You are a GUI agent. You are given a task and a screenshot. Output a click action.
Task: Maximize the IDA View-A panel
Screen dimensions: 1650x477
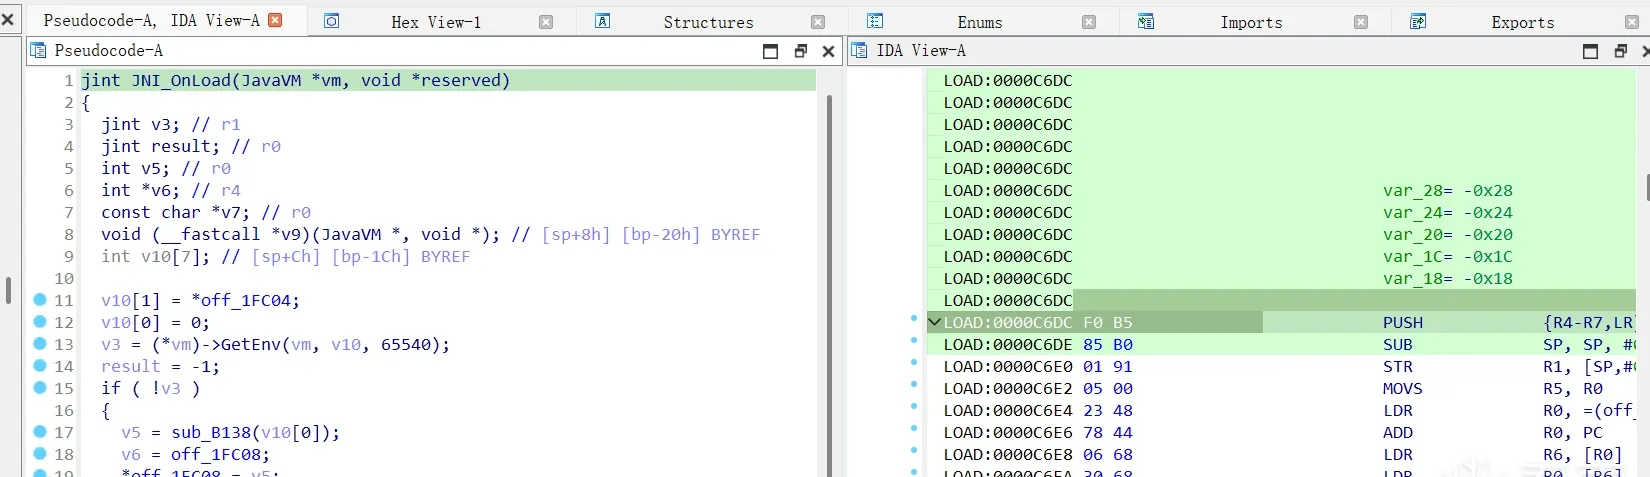[x=1590, y=51]
